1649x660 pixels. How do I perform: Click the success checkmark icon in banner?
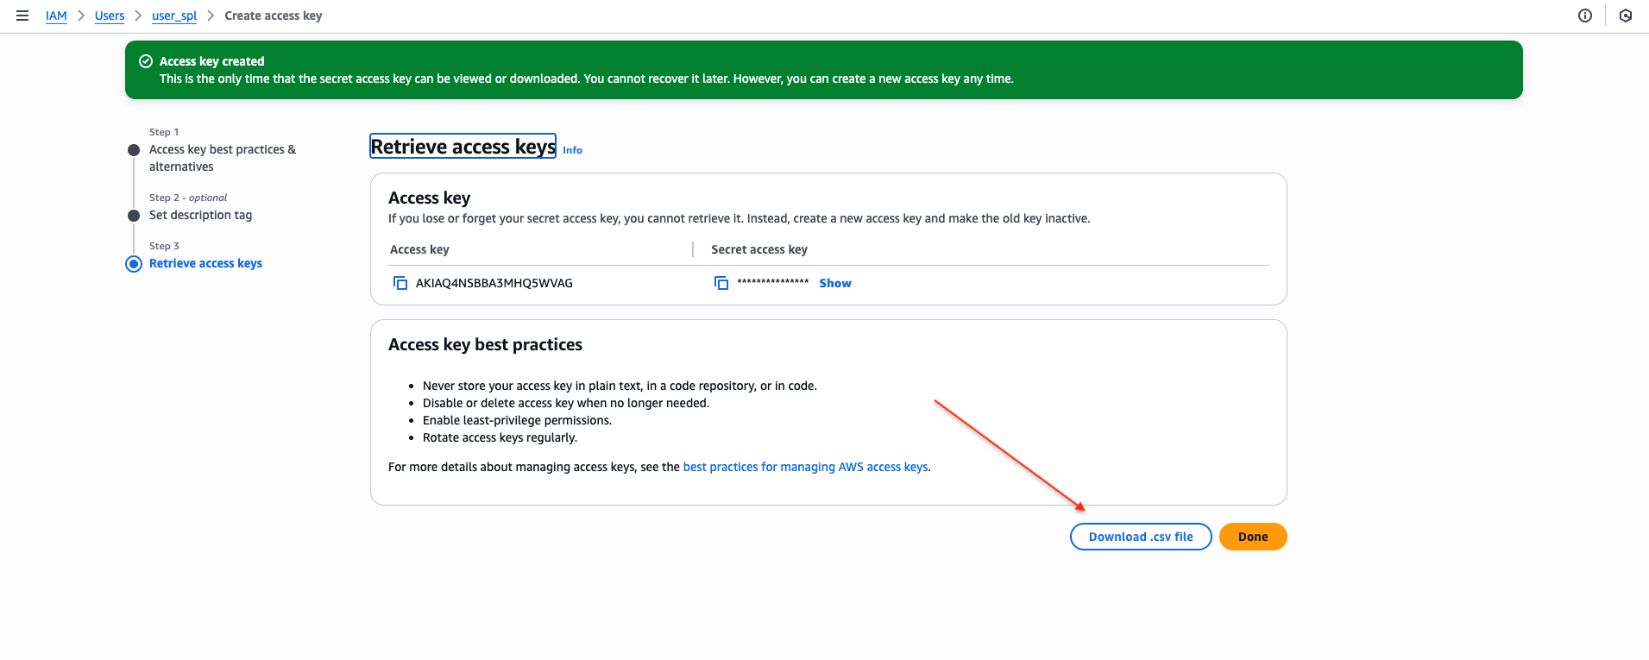pyautogui.click(x=146, y=61)
